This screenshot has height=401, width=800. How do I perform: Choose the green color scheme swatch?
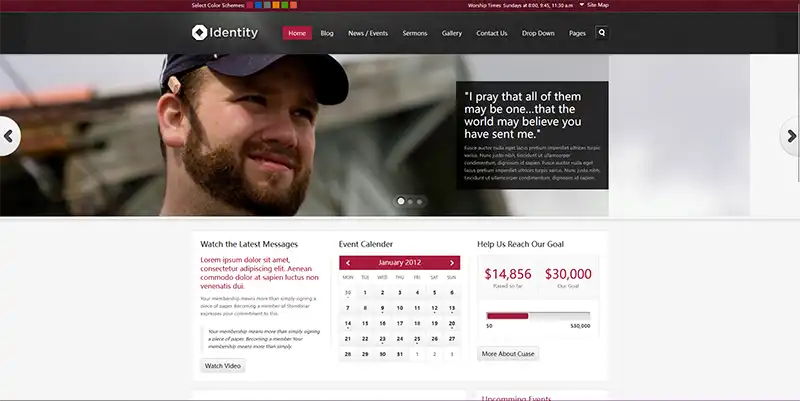(285, 5)
